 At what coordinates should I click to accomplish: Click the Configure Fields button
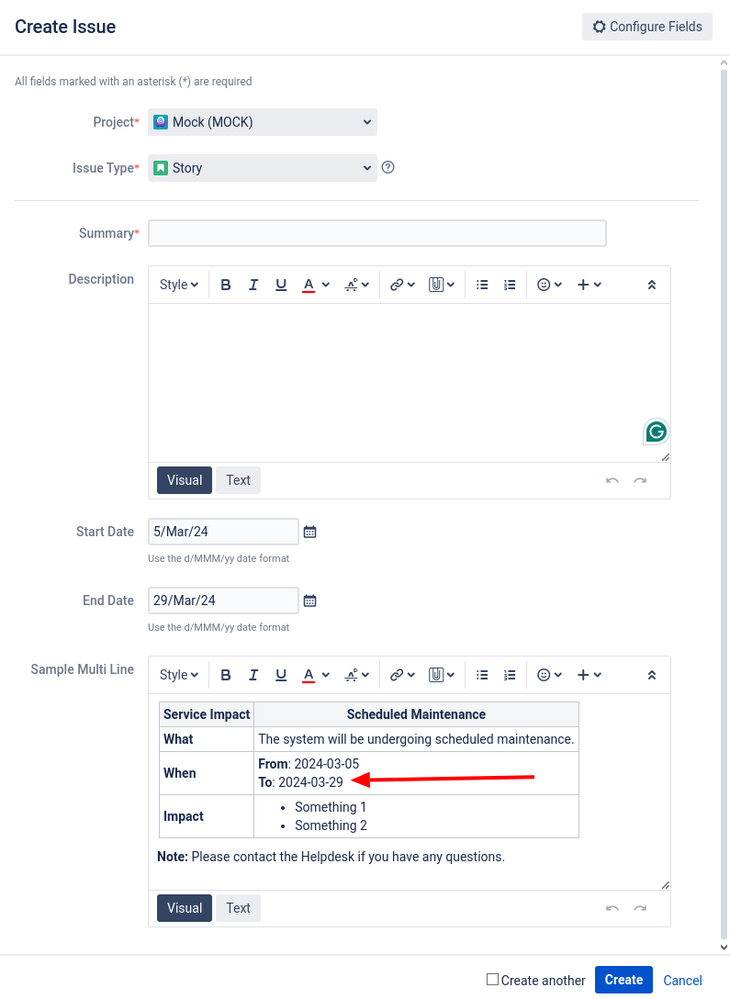[x=647, y=27]
